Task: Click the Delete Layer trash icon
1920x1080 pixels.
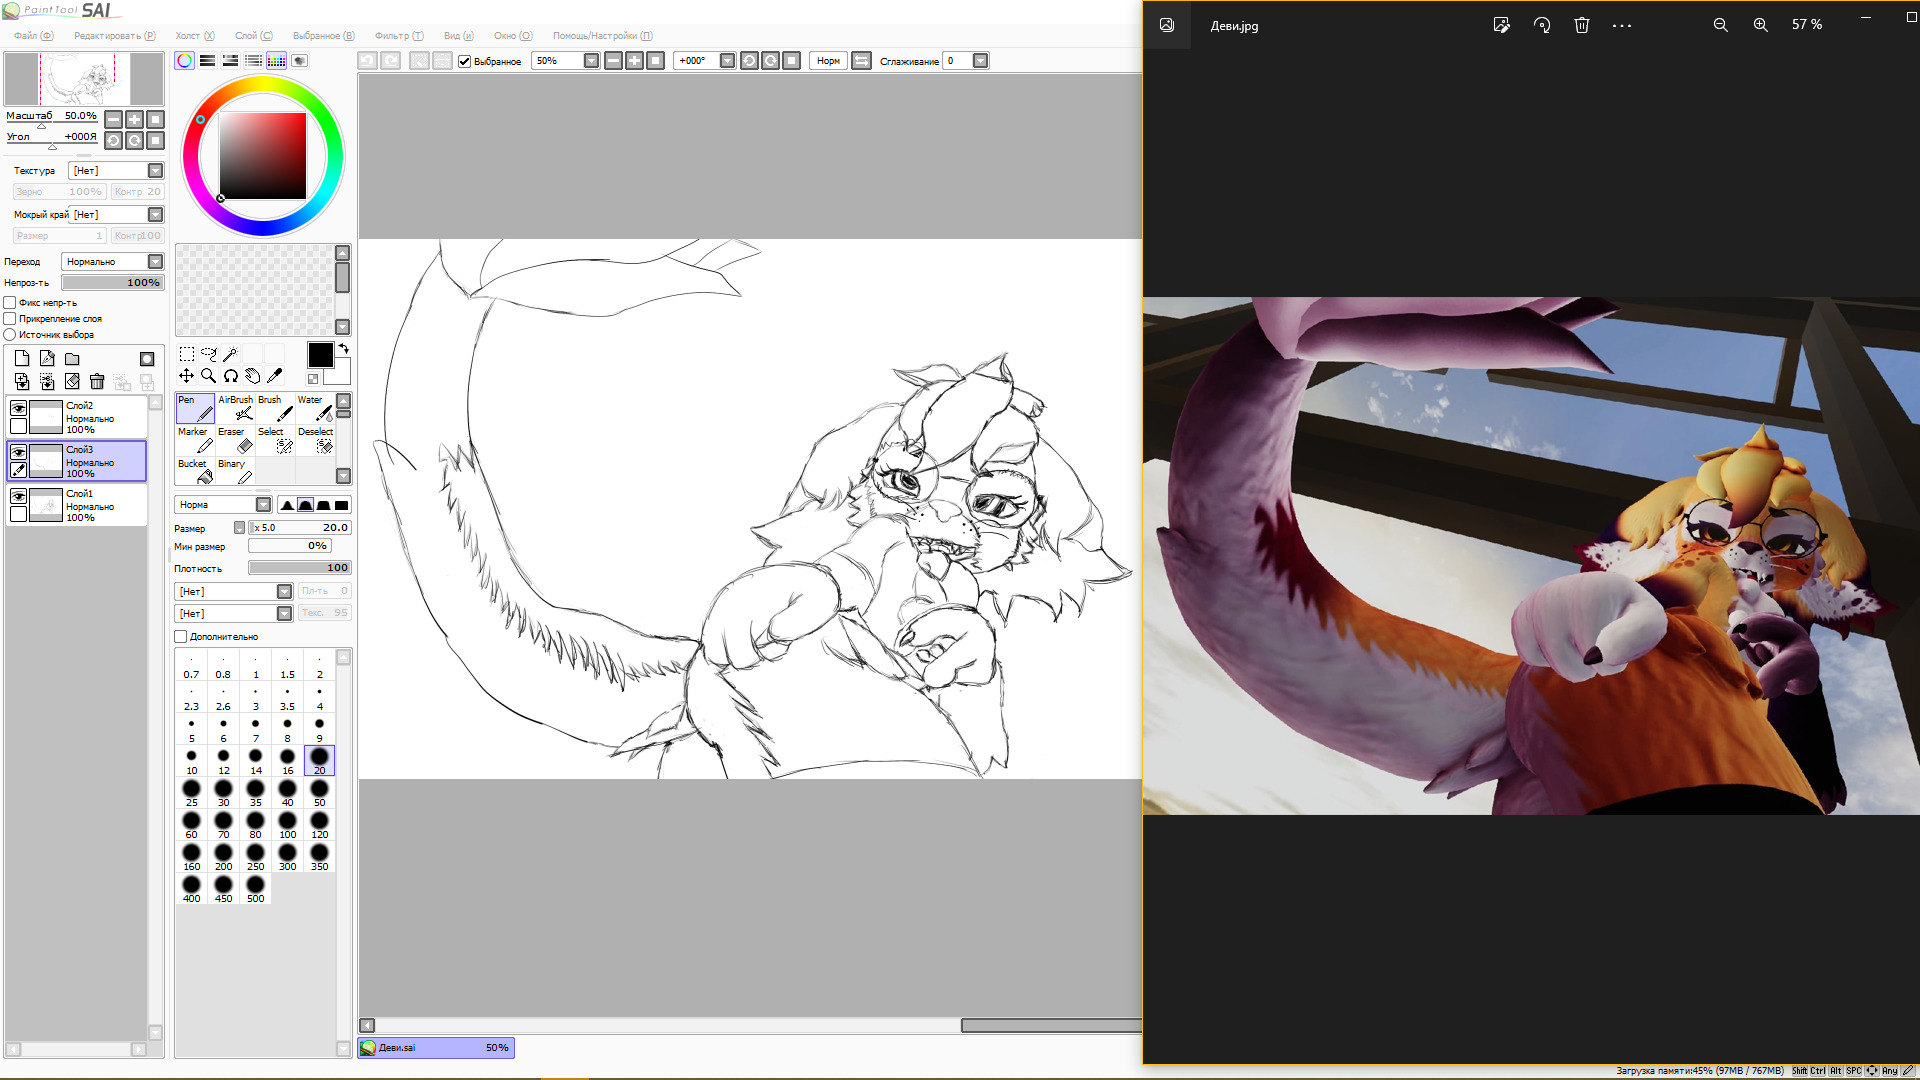Action: (x=97, y=381)
